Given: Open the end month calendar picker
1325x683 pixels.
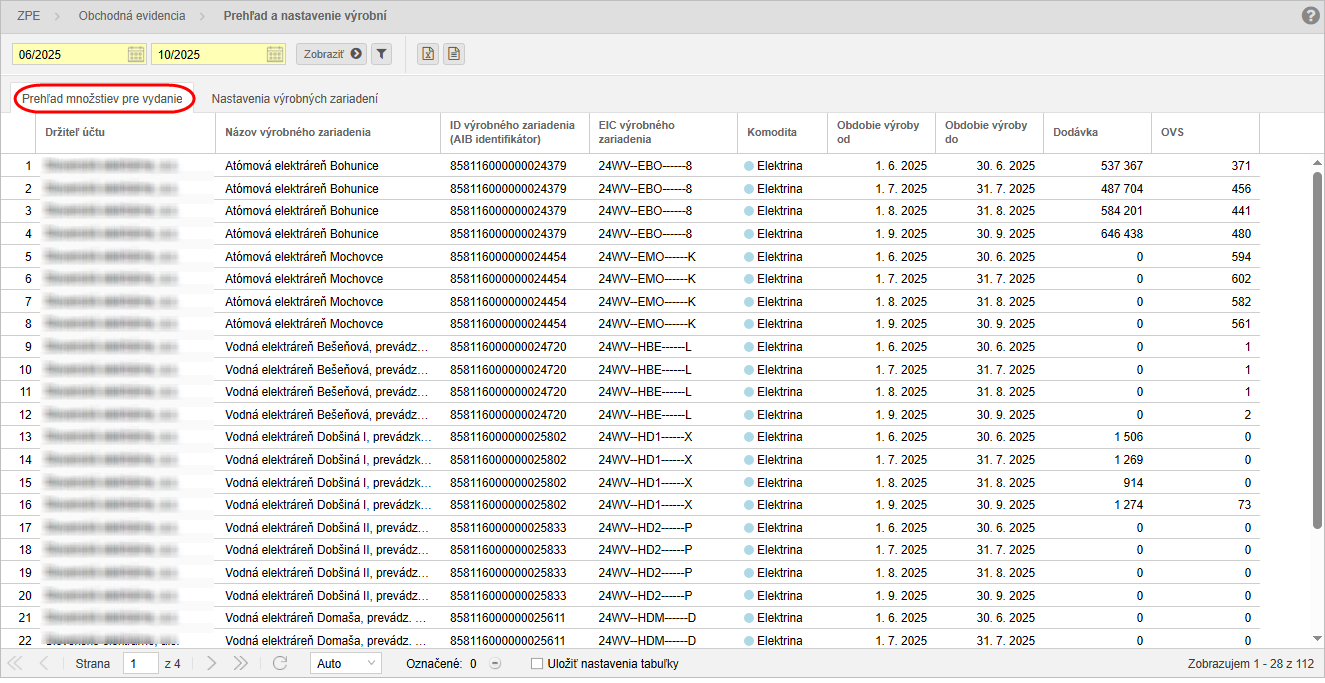Looking at the screenshot, I should coord(275,54).
